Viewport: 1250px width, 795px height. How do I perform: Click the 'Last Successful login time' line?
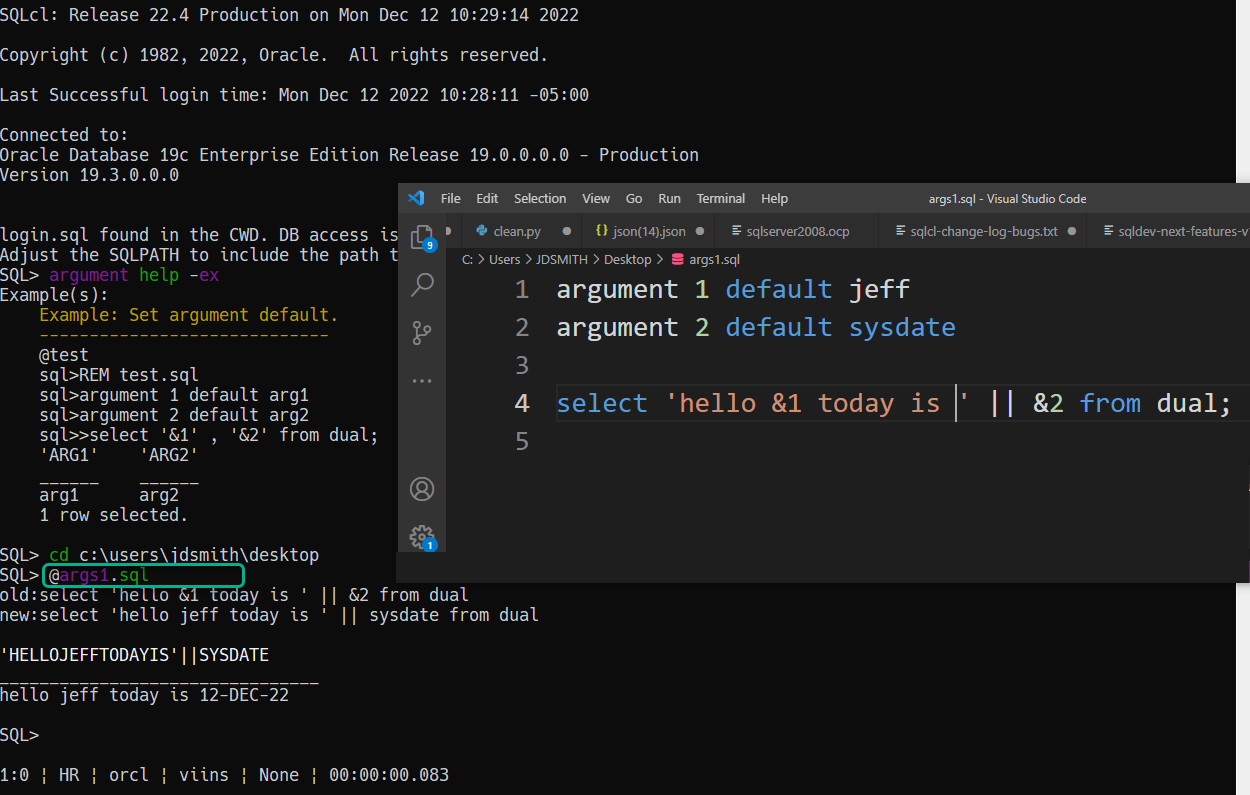pos(295,95)
